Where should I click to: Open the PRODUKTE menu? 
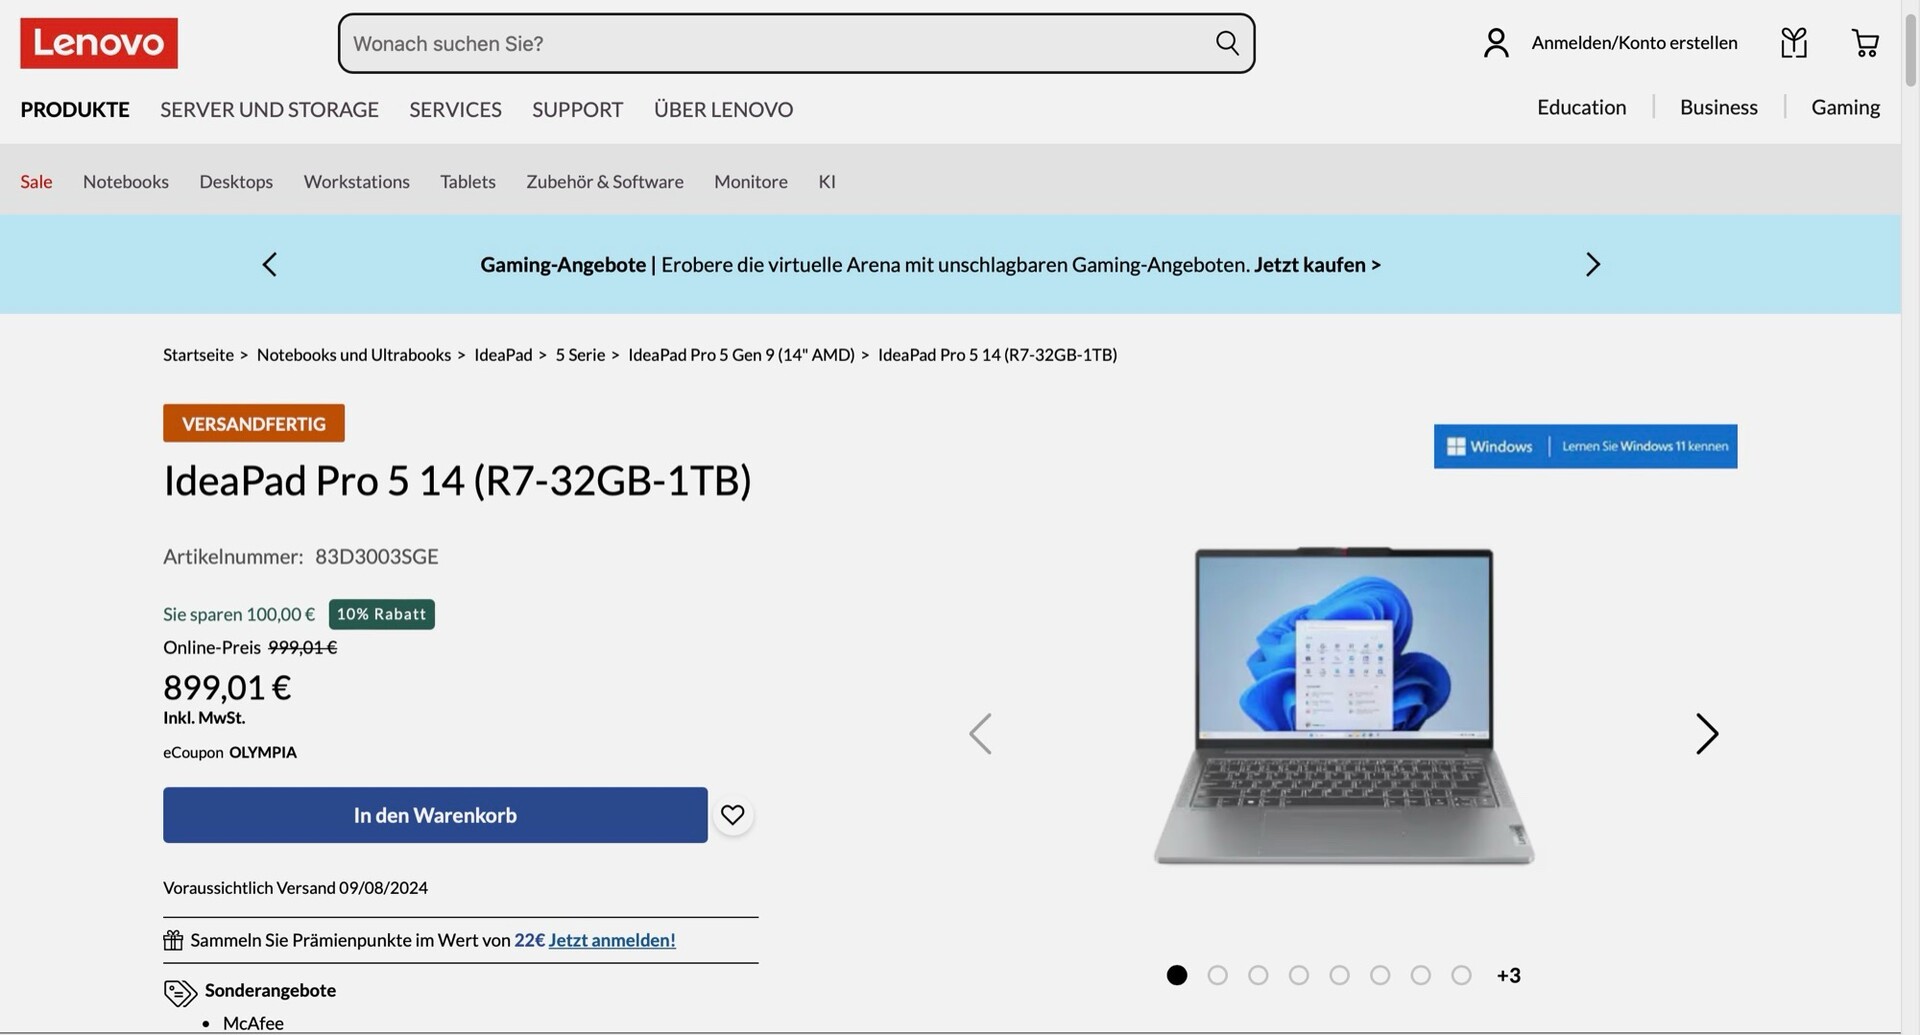75,109
